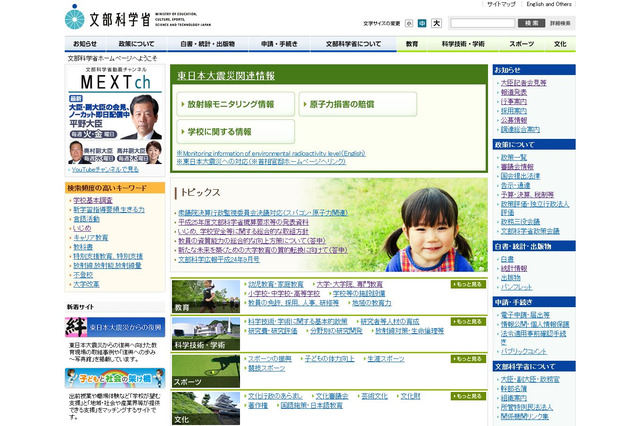
Task: Open 小学校・中学校・高等学校 link
Action: [x=284, y=294]
